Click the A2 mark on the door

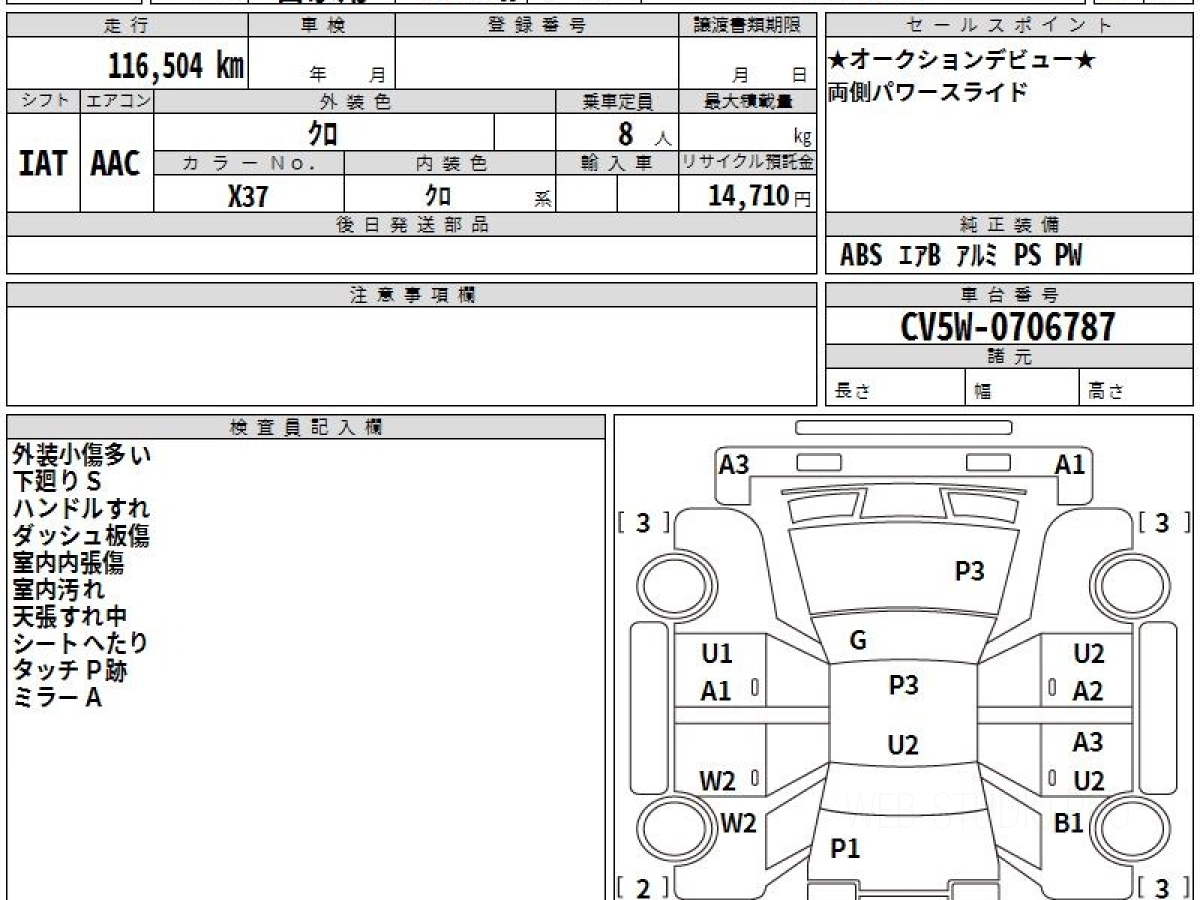coord(1088,691)
